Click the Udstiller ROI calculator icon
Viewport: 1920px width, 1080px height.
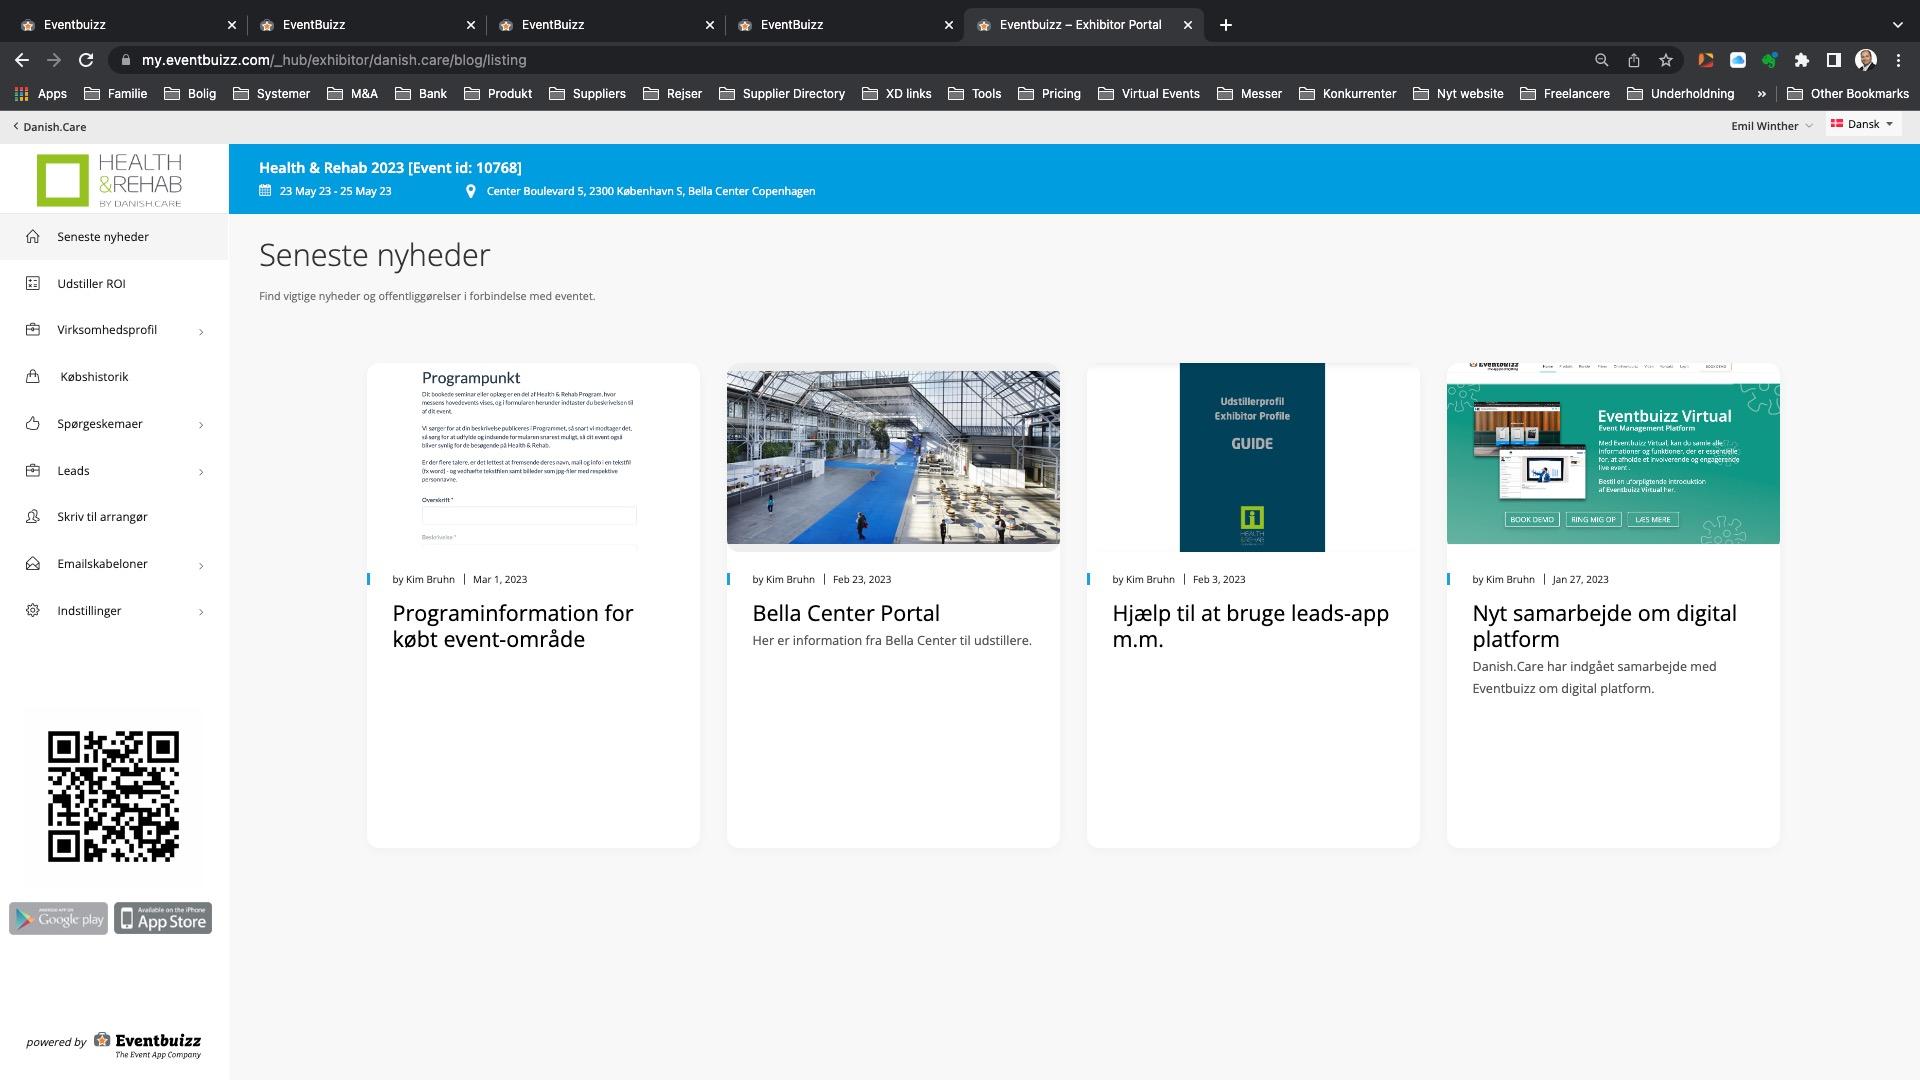pyautogui.click(x=33, y=284)
